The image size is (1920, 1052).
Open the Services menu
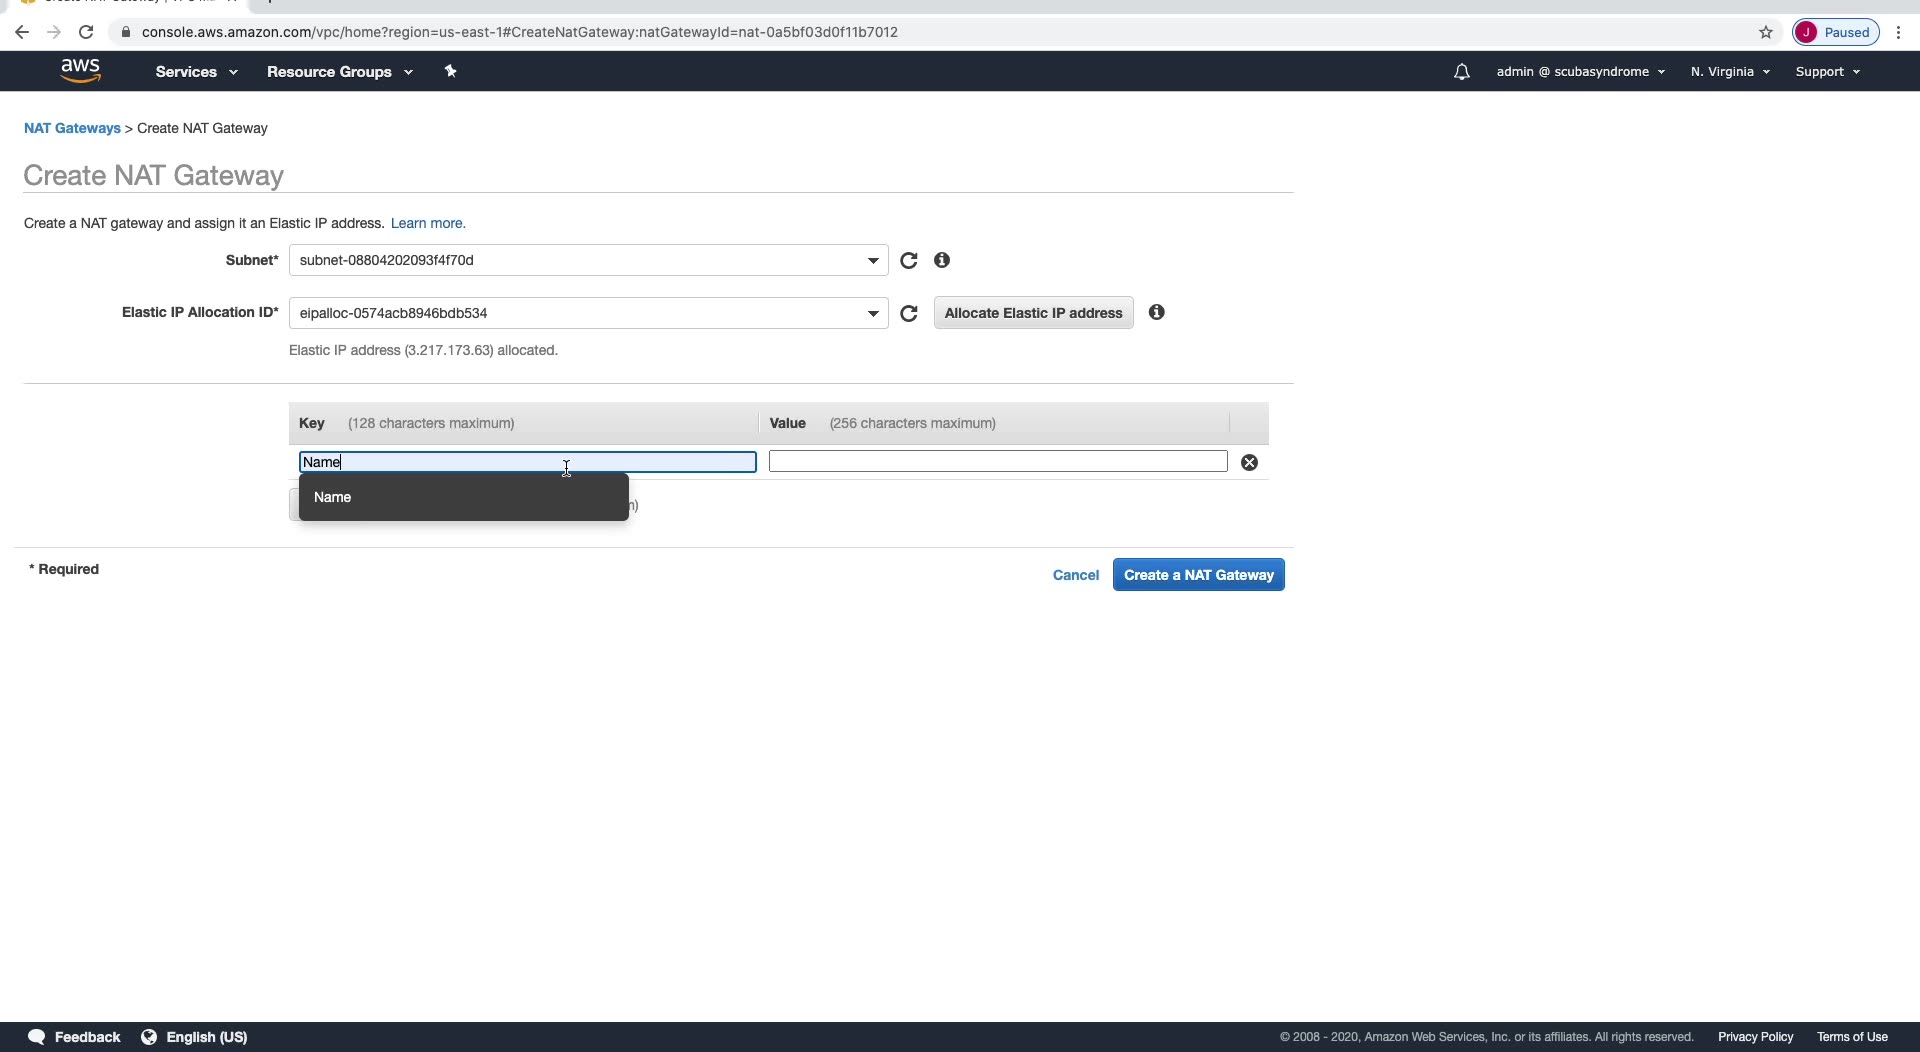click(x=196, y=72)
